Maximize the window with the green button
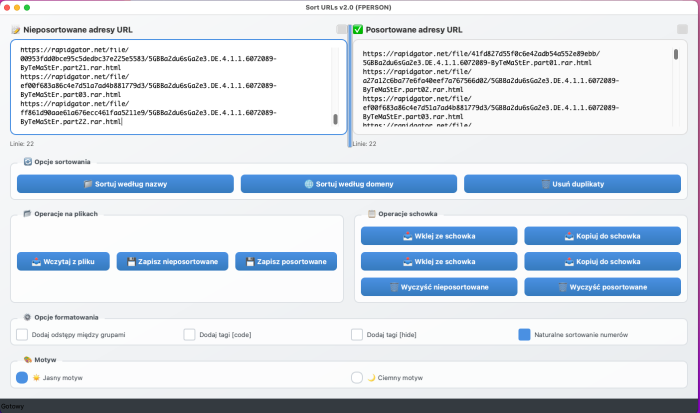700x413 pixels. tap(27, 8)
